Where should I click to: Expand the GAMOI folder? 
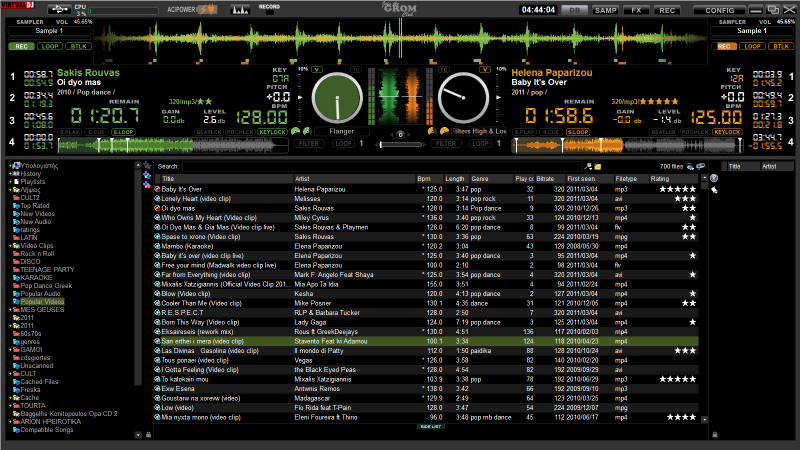(x=10, y=350)
